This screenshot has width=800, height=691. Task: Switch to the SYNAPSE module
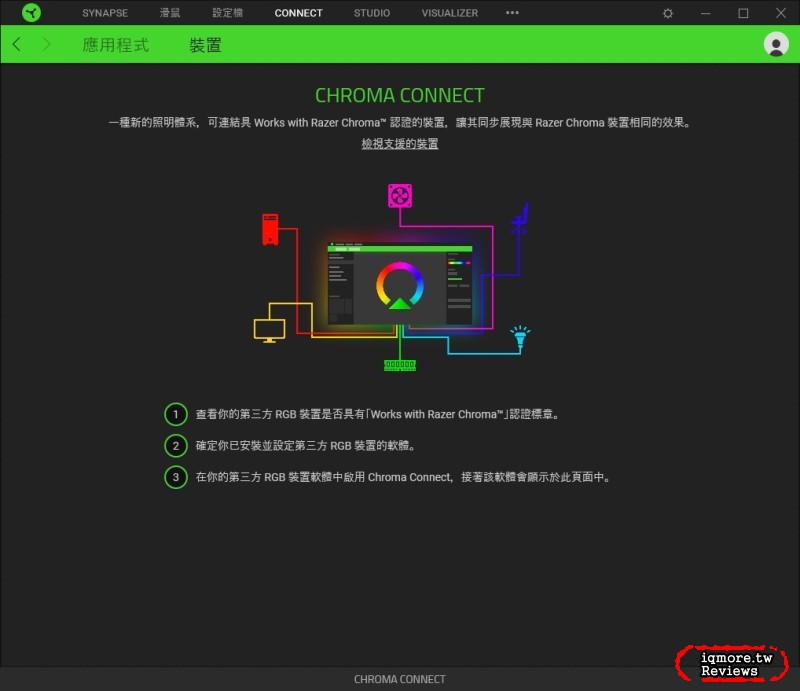pos(104,13)
